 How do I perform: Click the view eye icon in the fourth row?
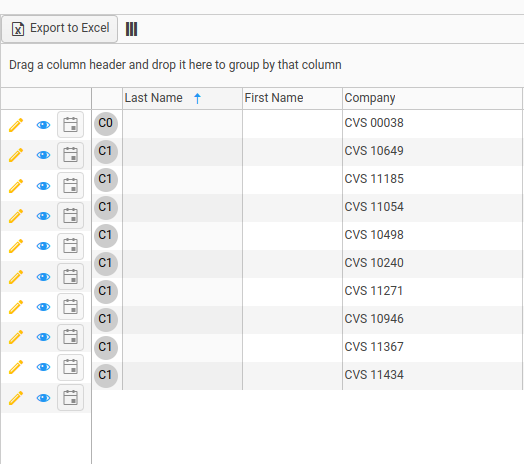point(43,216)
